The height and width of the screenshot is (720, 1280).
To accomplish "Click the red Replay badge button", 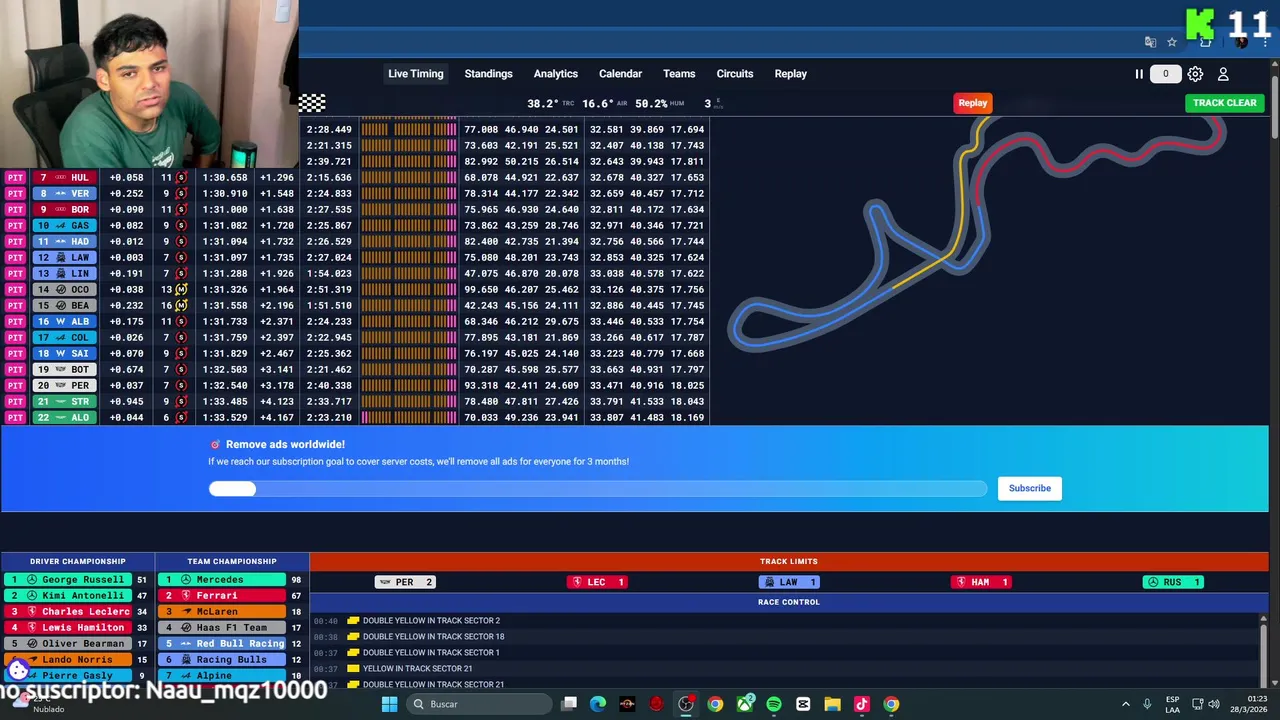I will point(972,103).
